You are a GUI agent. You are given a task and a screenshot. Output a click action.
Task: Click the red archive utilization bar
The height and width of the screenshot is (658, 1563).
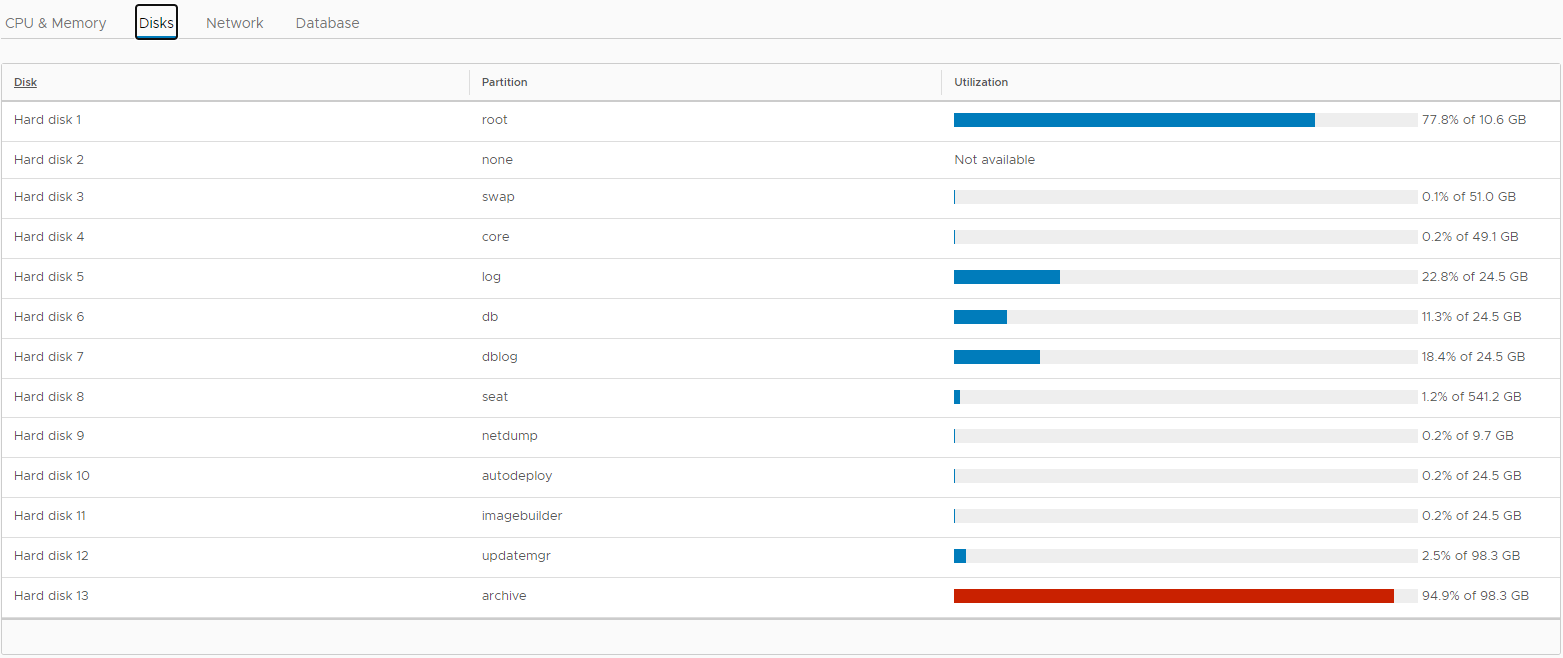1170,595
